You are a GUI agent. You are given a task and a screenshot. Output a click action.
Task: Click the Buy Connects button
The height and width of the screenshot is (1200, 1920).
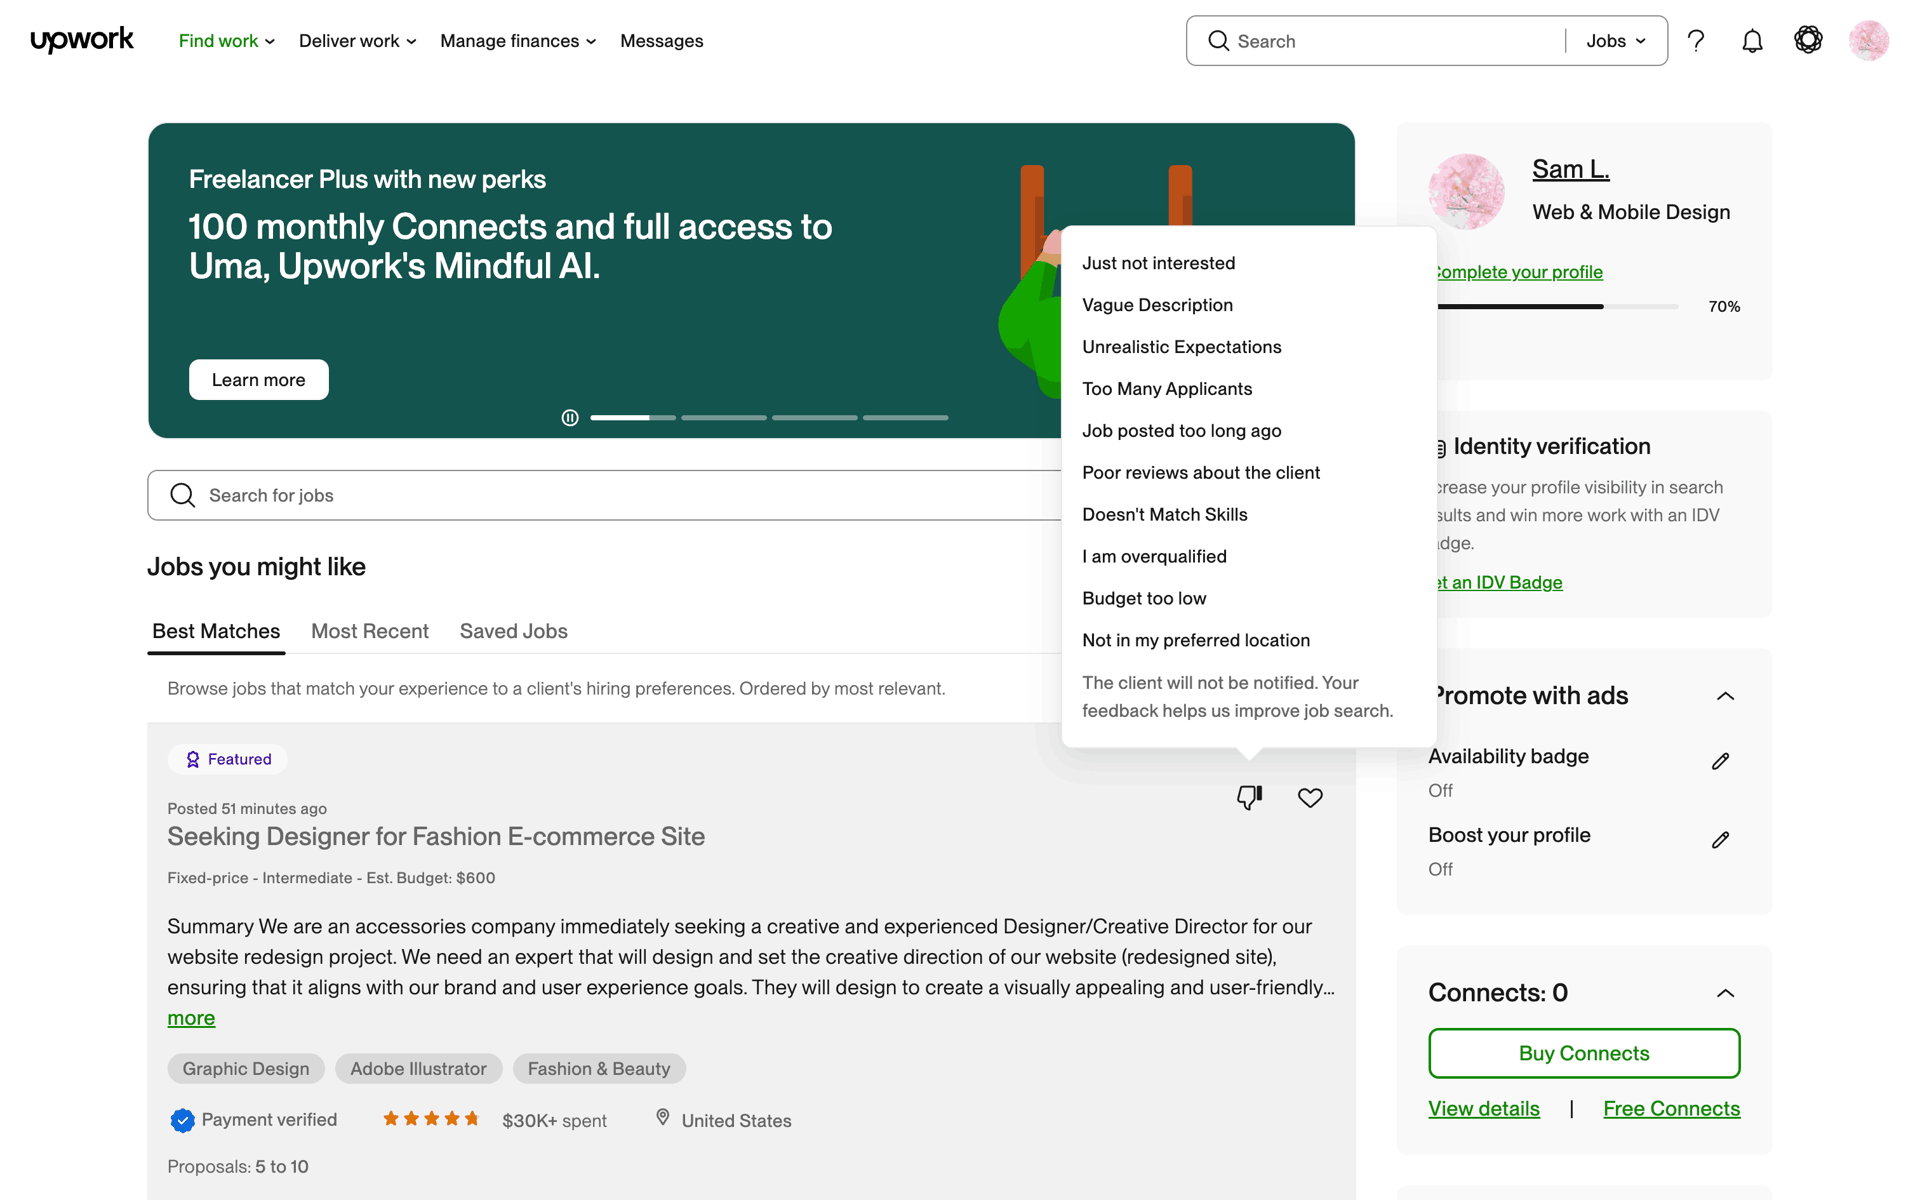click(1584, 1053)
